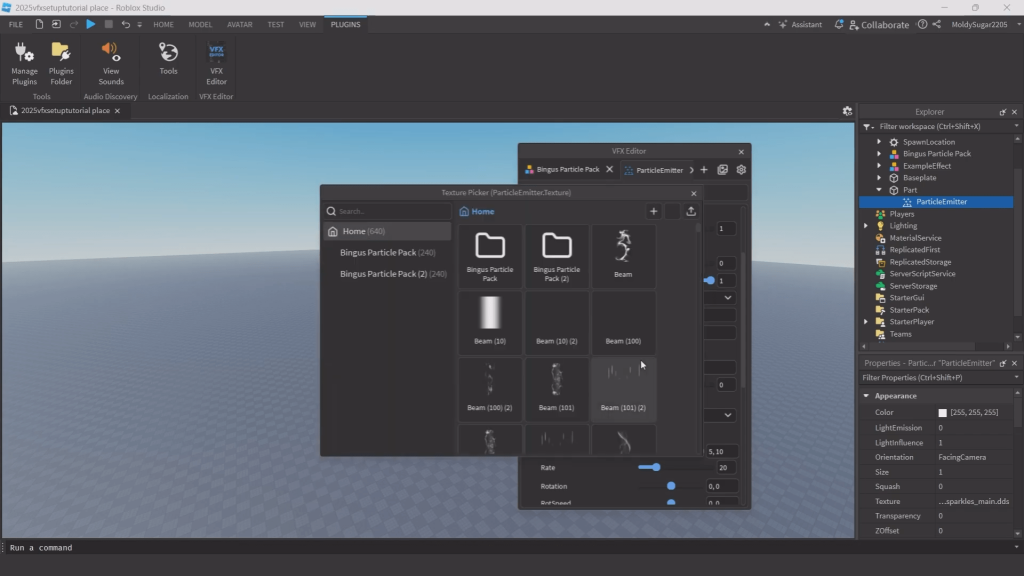
Task: Select Home (640) in Texture Picker sidebar
Action: click(x=388, y=231)
